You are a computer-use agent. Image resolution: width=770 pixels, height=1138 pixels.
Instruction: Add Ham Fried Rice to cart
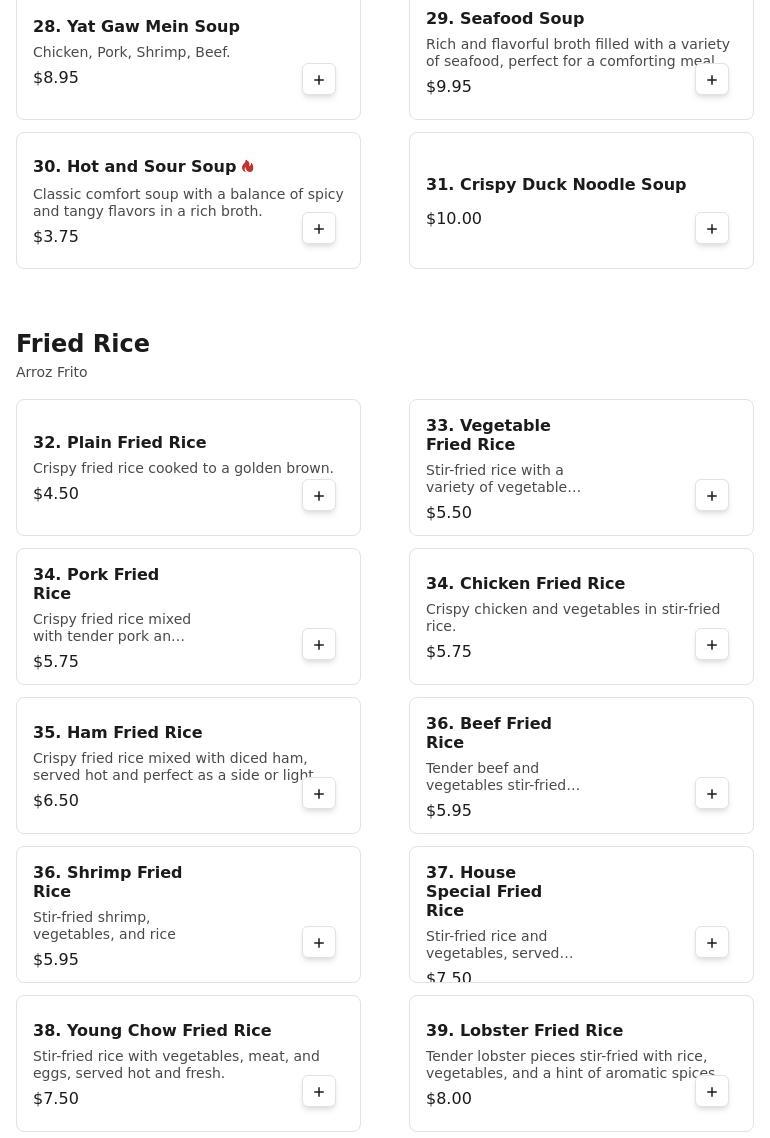[x=319, y=794]
